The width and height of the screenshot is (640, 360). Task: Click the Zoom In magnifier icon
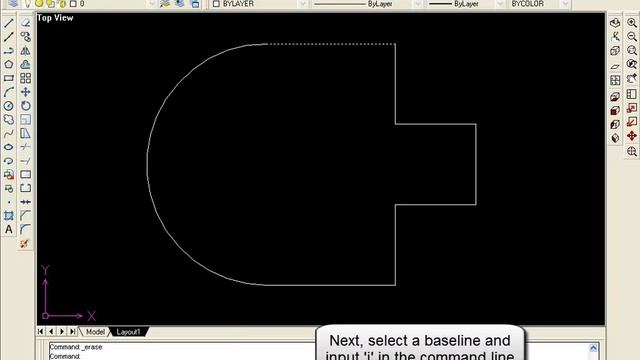(632, 23)
